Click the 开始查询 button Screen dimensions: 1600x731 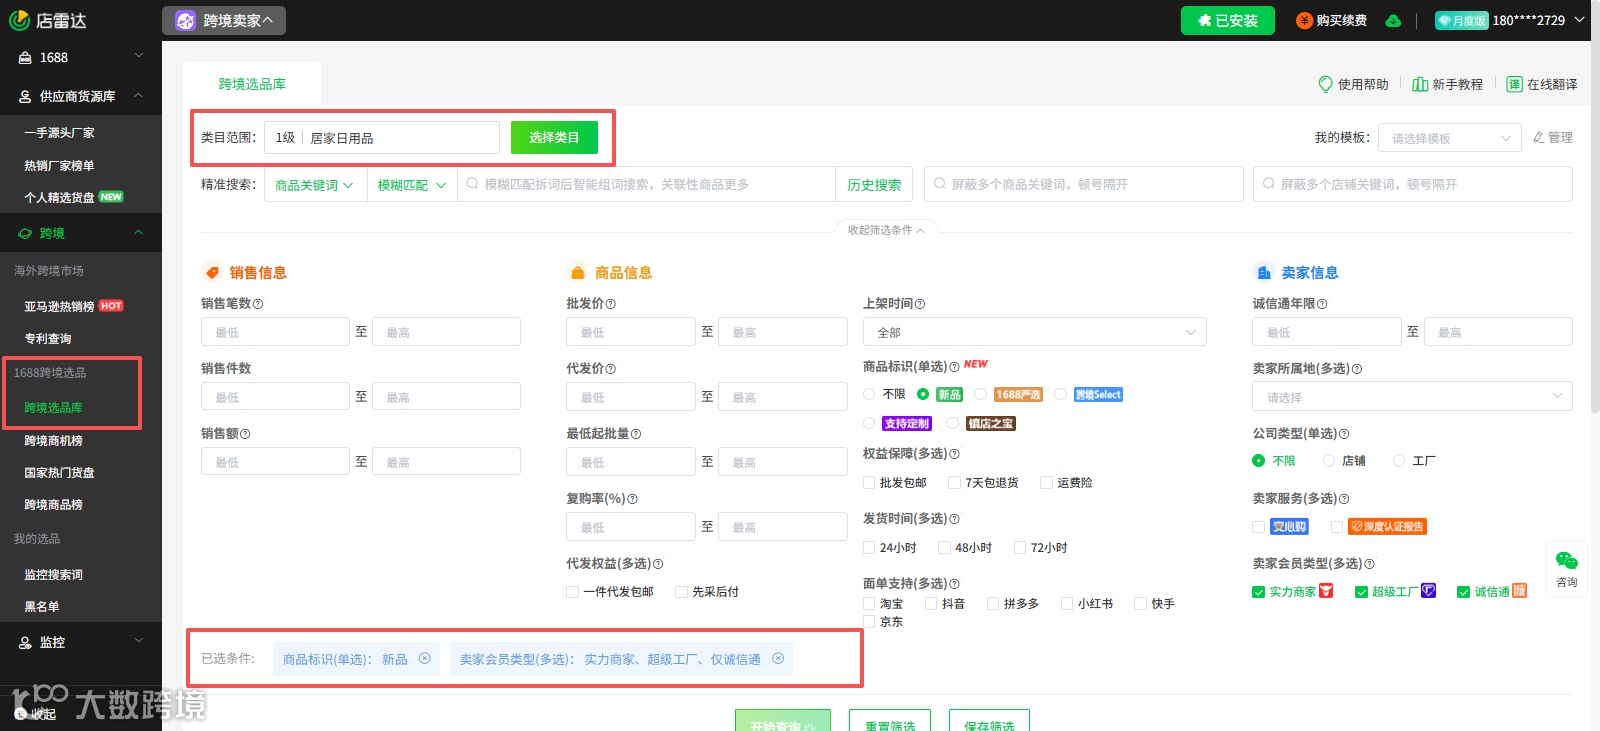pos(783,721)
